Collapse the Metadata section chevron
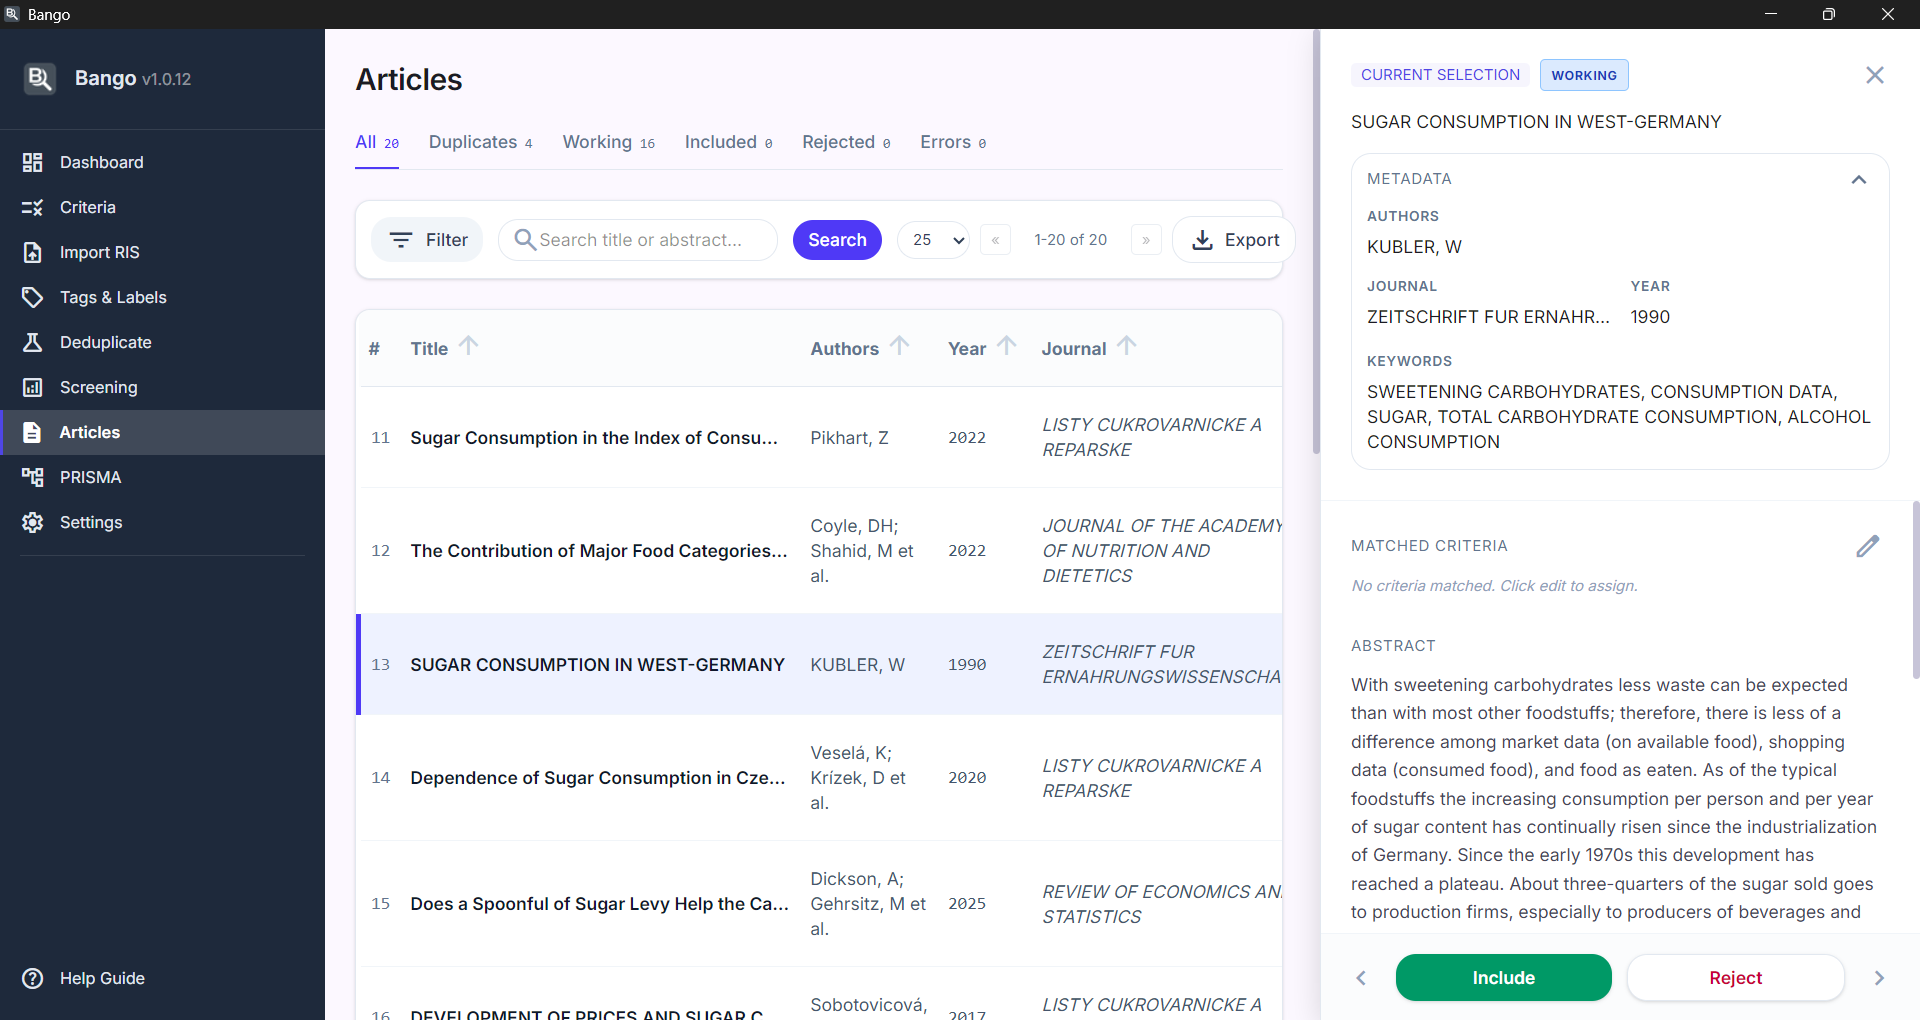The image size is (1920, 1020). pyautogui.click(x=1859, y=180)
